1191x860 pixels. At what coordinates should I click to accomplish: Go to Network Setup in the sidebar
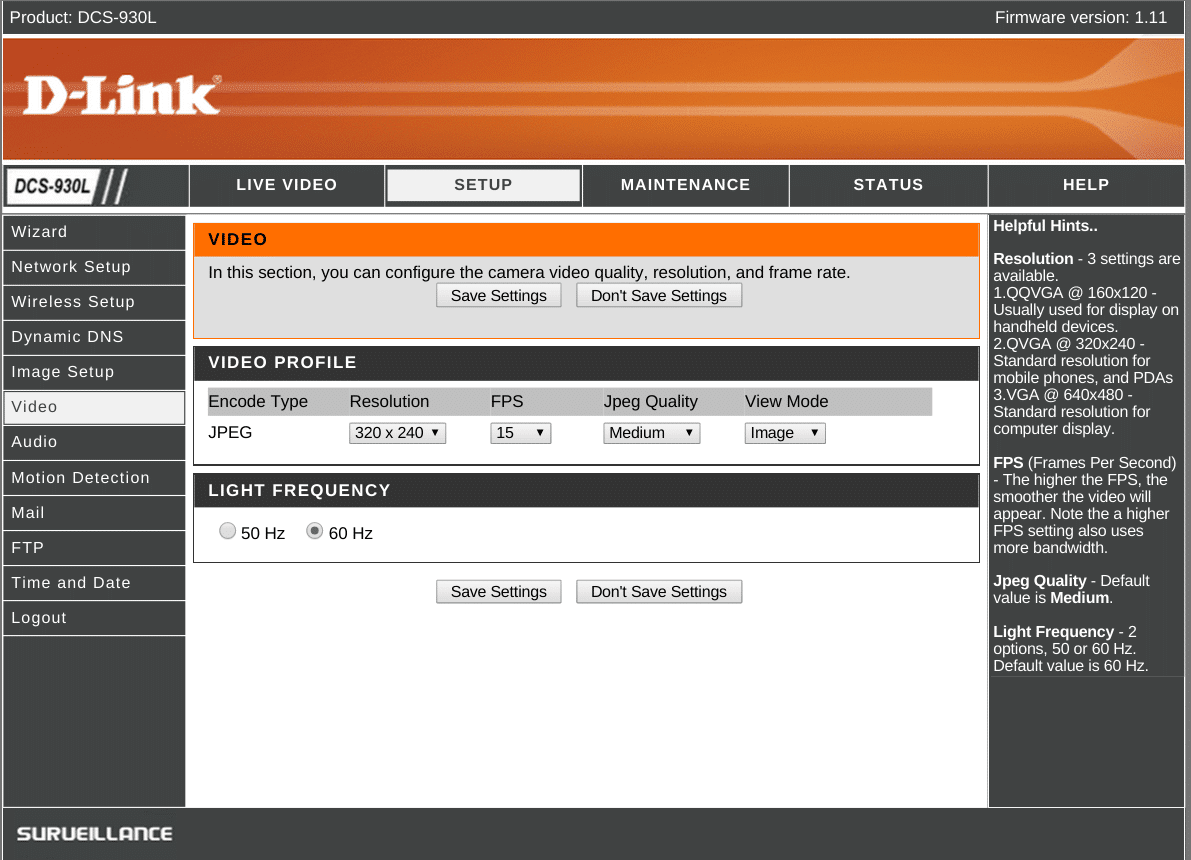pyautogui.click(x=94, y=267)
